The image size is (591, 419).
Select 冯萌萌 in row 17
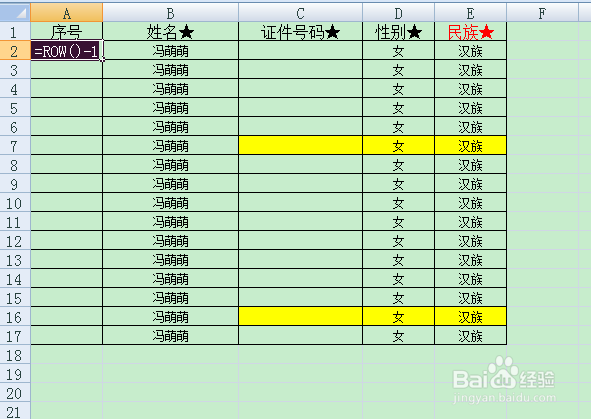point(170,336)
